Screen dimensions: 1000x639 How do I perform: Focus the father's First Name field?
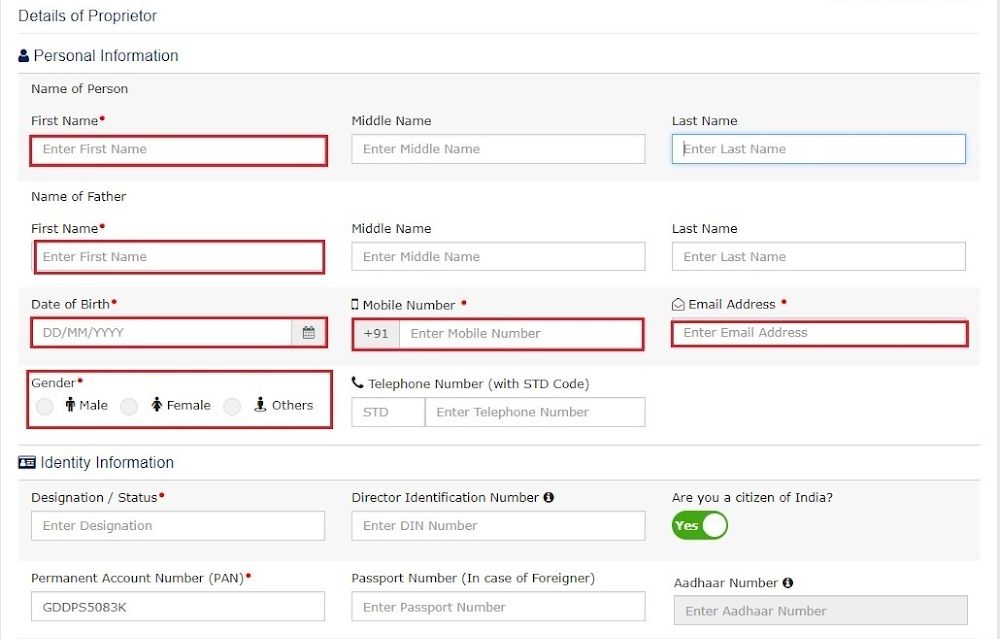(179, 257)
